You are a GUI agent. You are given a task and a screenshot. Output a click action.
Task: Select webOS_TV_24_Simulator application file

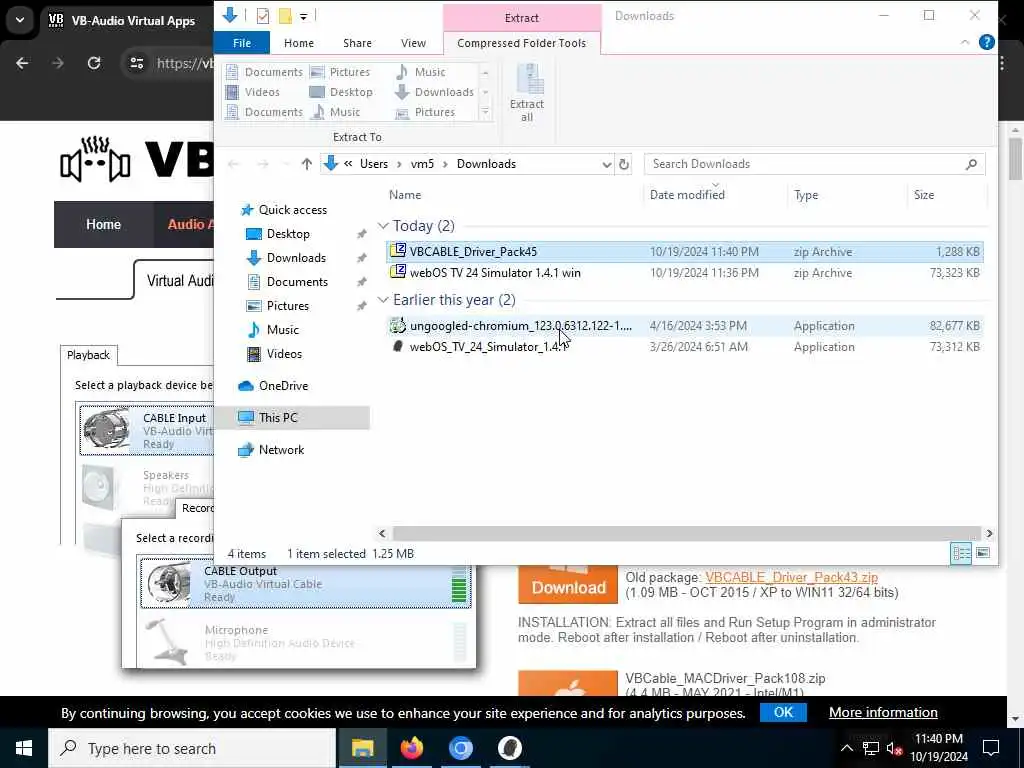click(x=684, y=347)
